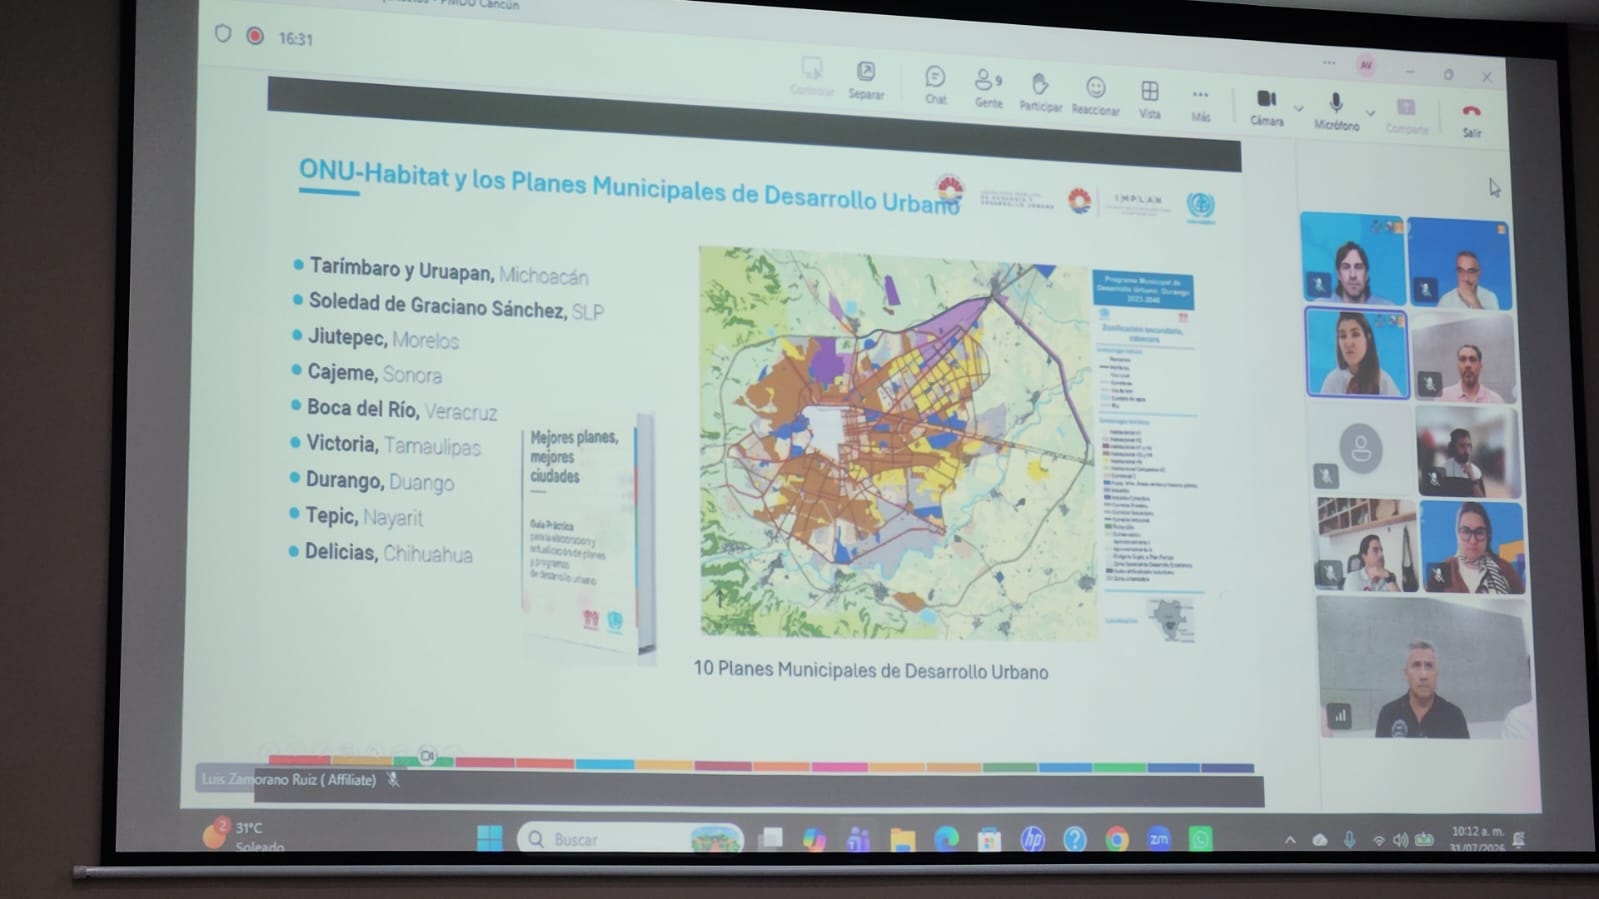
Task: Click the 'Tarímbaro y Uruapan' bullet
Action: click(440, 270)
